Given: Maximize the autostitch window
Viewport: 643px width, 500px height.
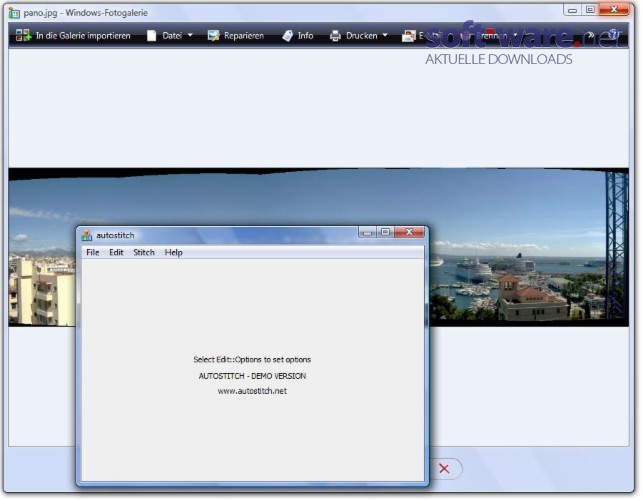Looking at the screenshot, I should tap(385, 232).
